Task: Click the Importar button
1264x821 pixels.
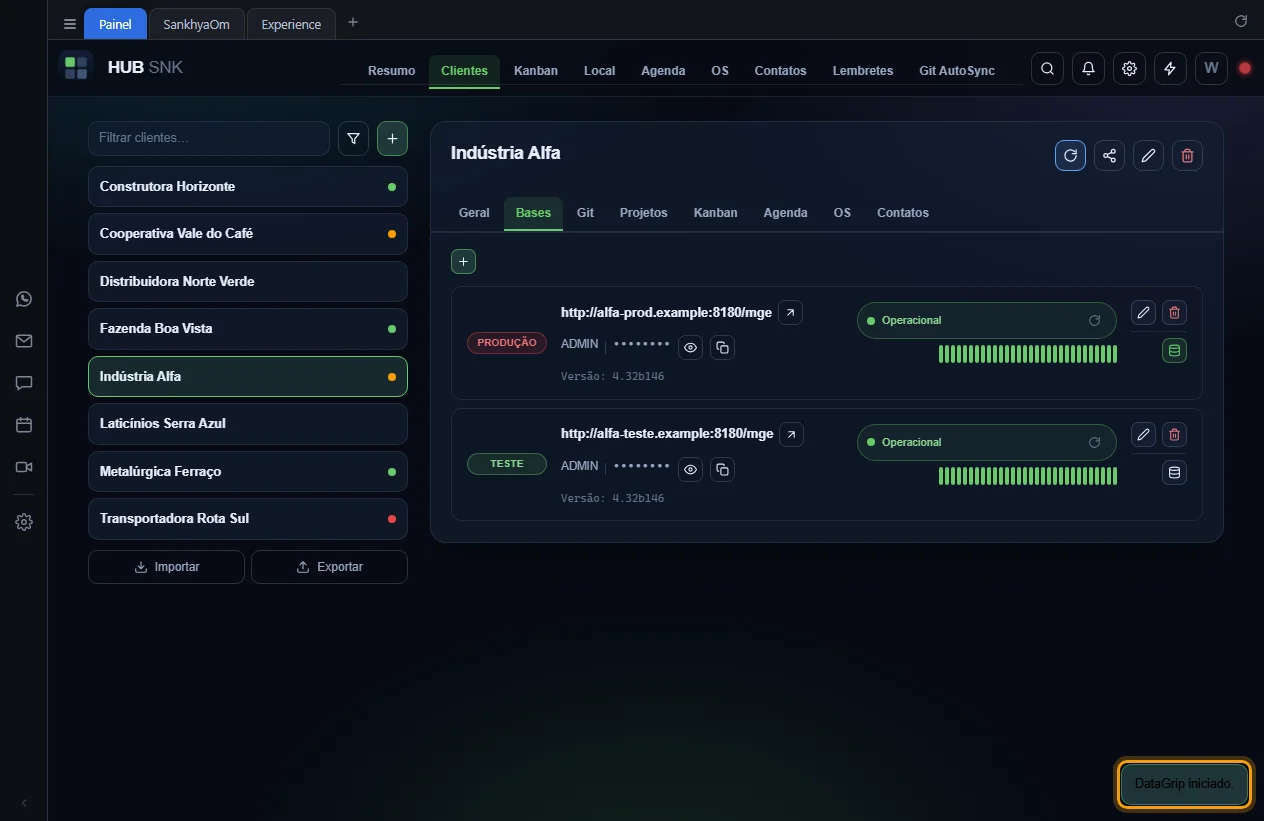Action: click(166, 567)
